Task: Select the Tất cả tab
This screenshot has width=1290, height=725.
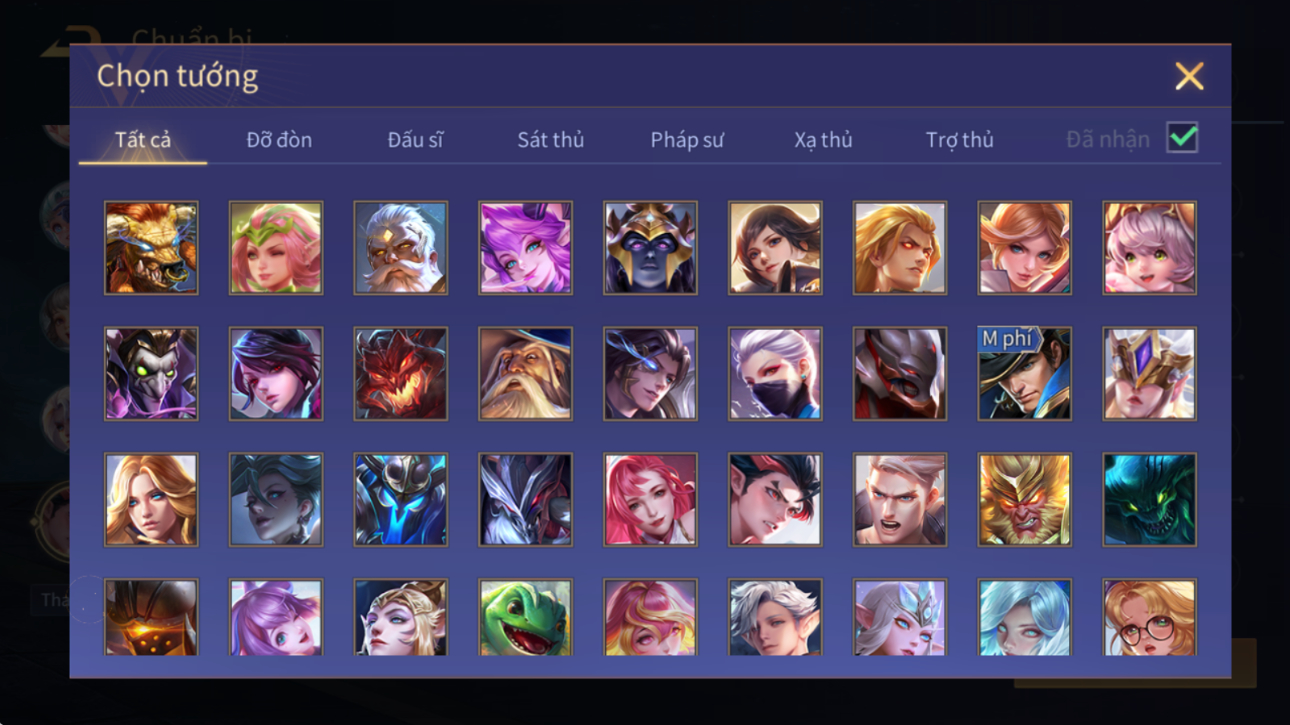Action: tap(143, 140)
